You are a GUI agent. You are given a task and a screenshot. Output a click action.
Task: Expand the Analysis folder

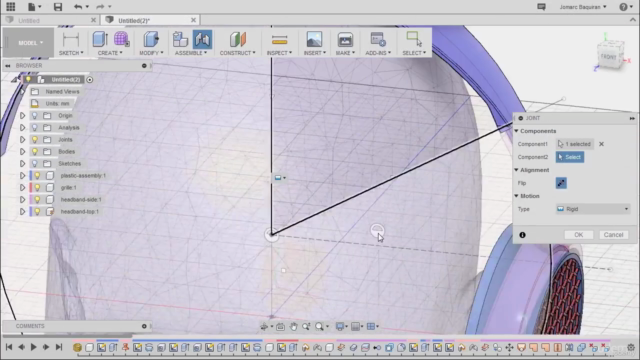point(22,127)
